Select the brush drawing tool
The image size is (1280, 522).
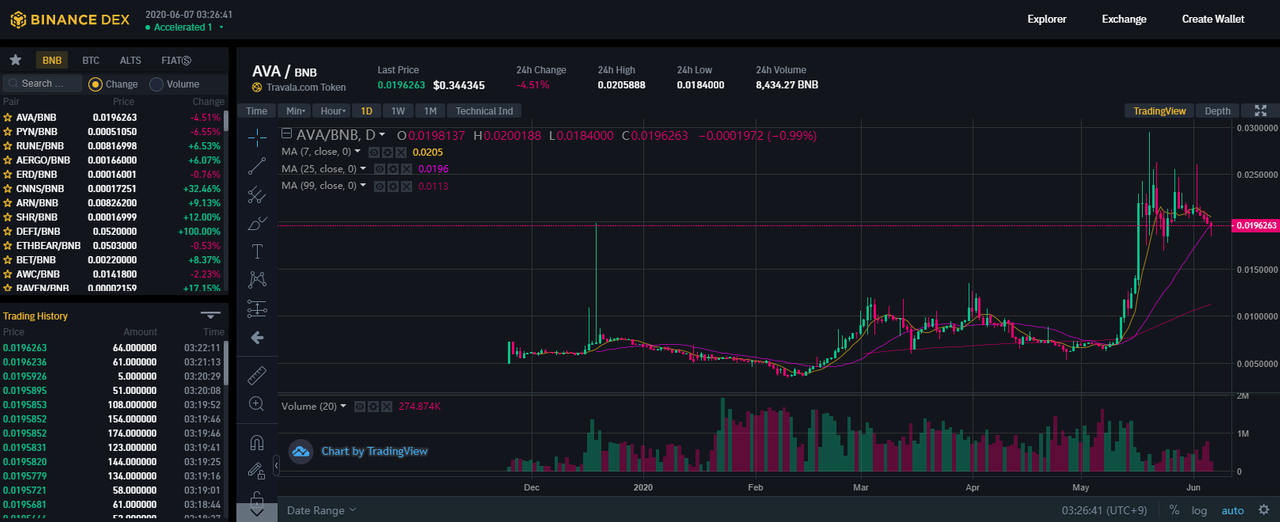(257, 223)
